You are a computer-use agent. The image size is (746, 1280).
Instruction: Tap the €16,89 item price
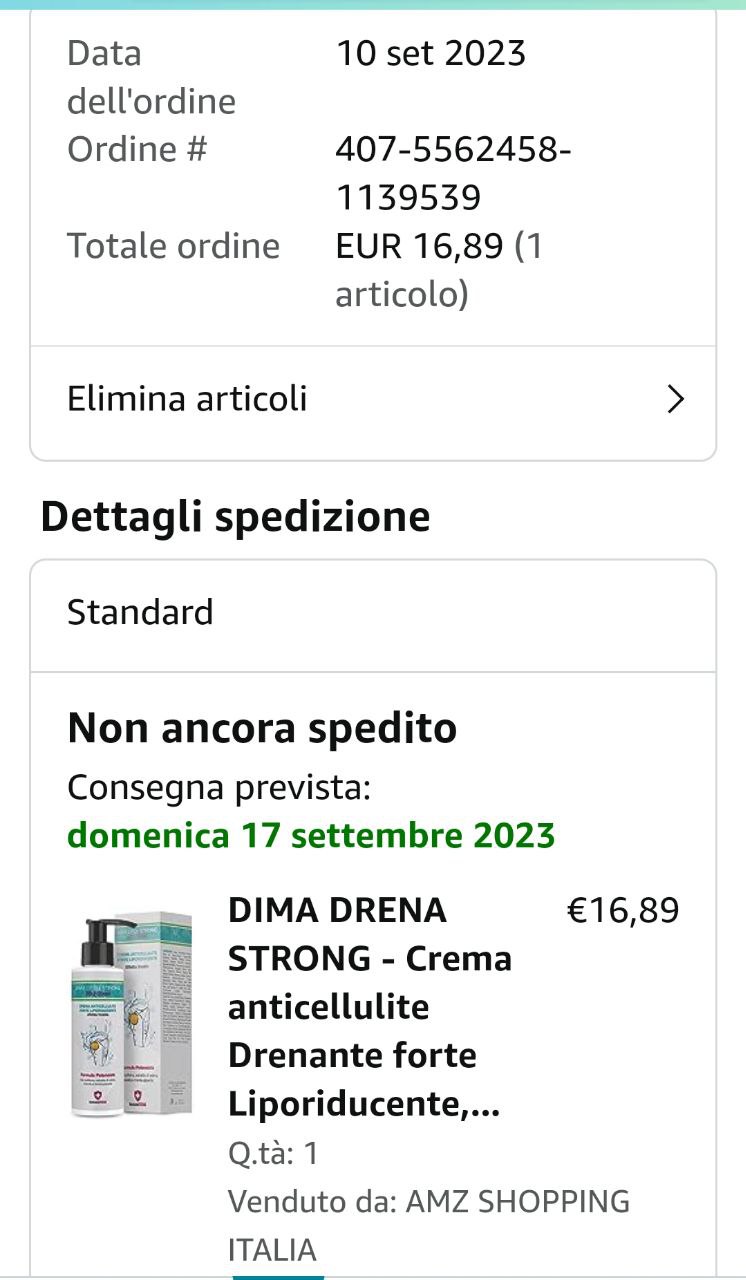[623, 911]
